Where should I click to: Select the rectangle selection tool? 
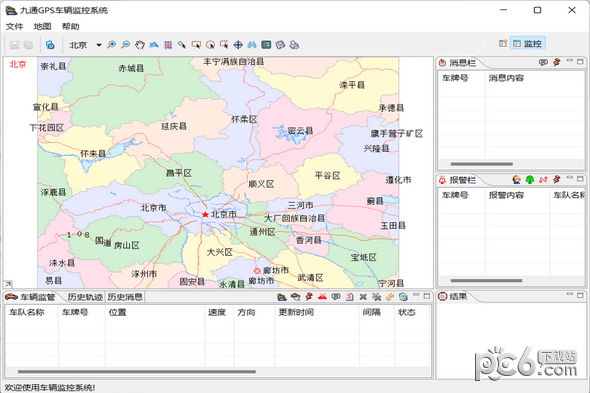[196, 45]
